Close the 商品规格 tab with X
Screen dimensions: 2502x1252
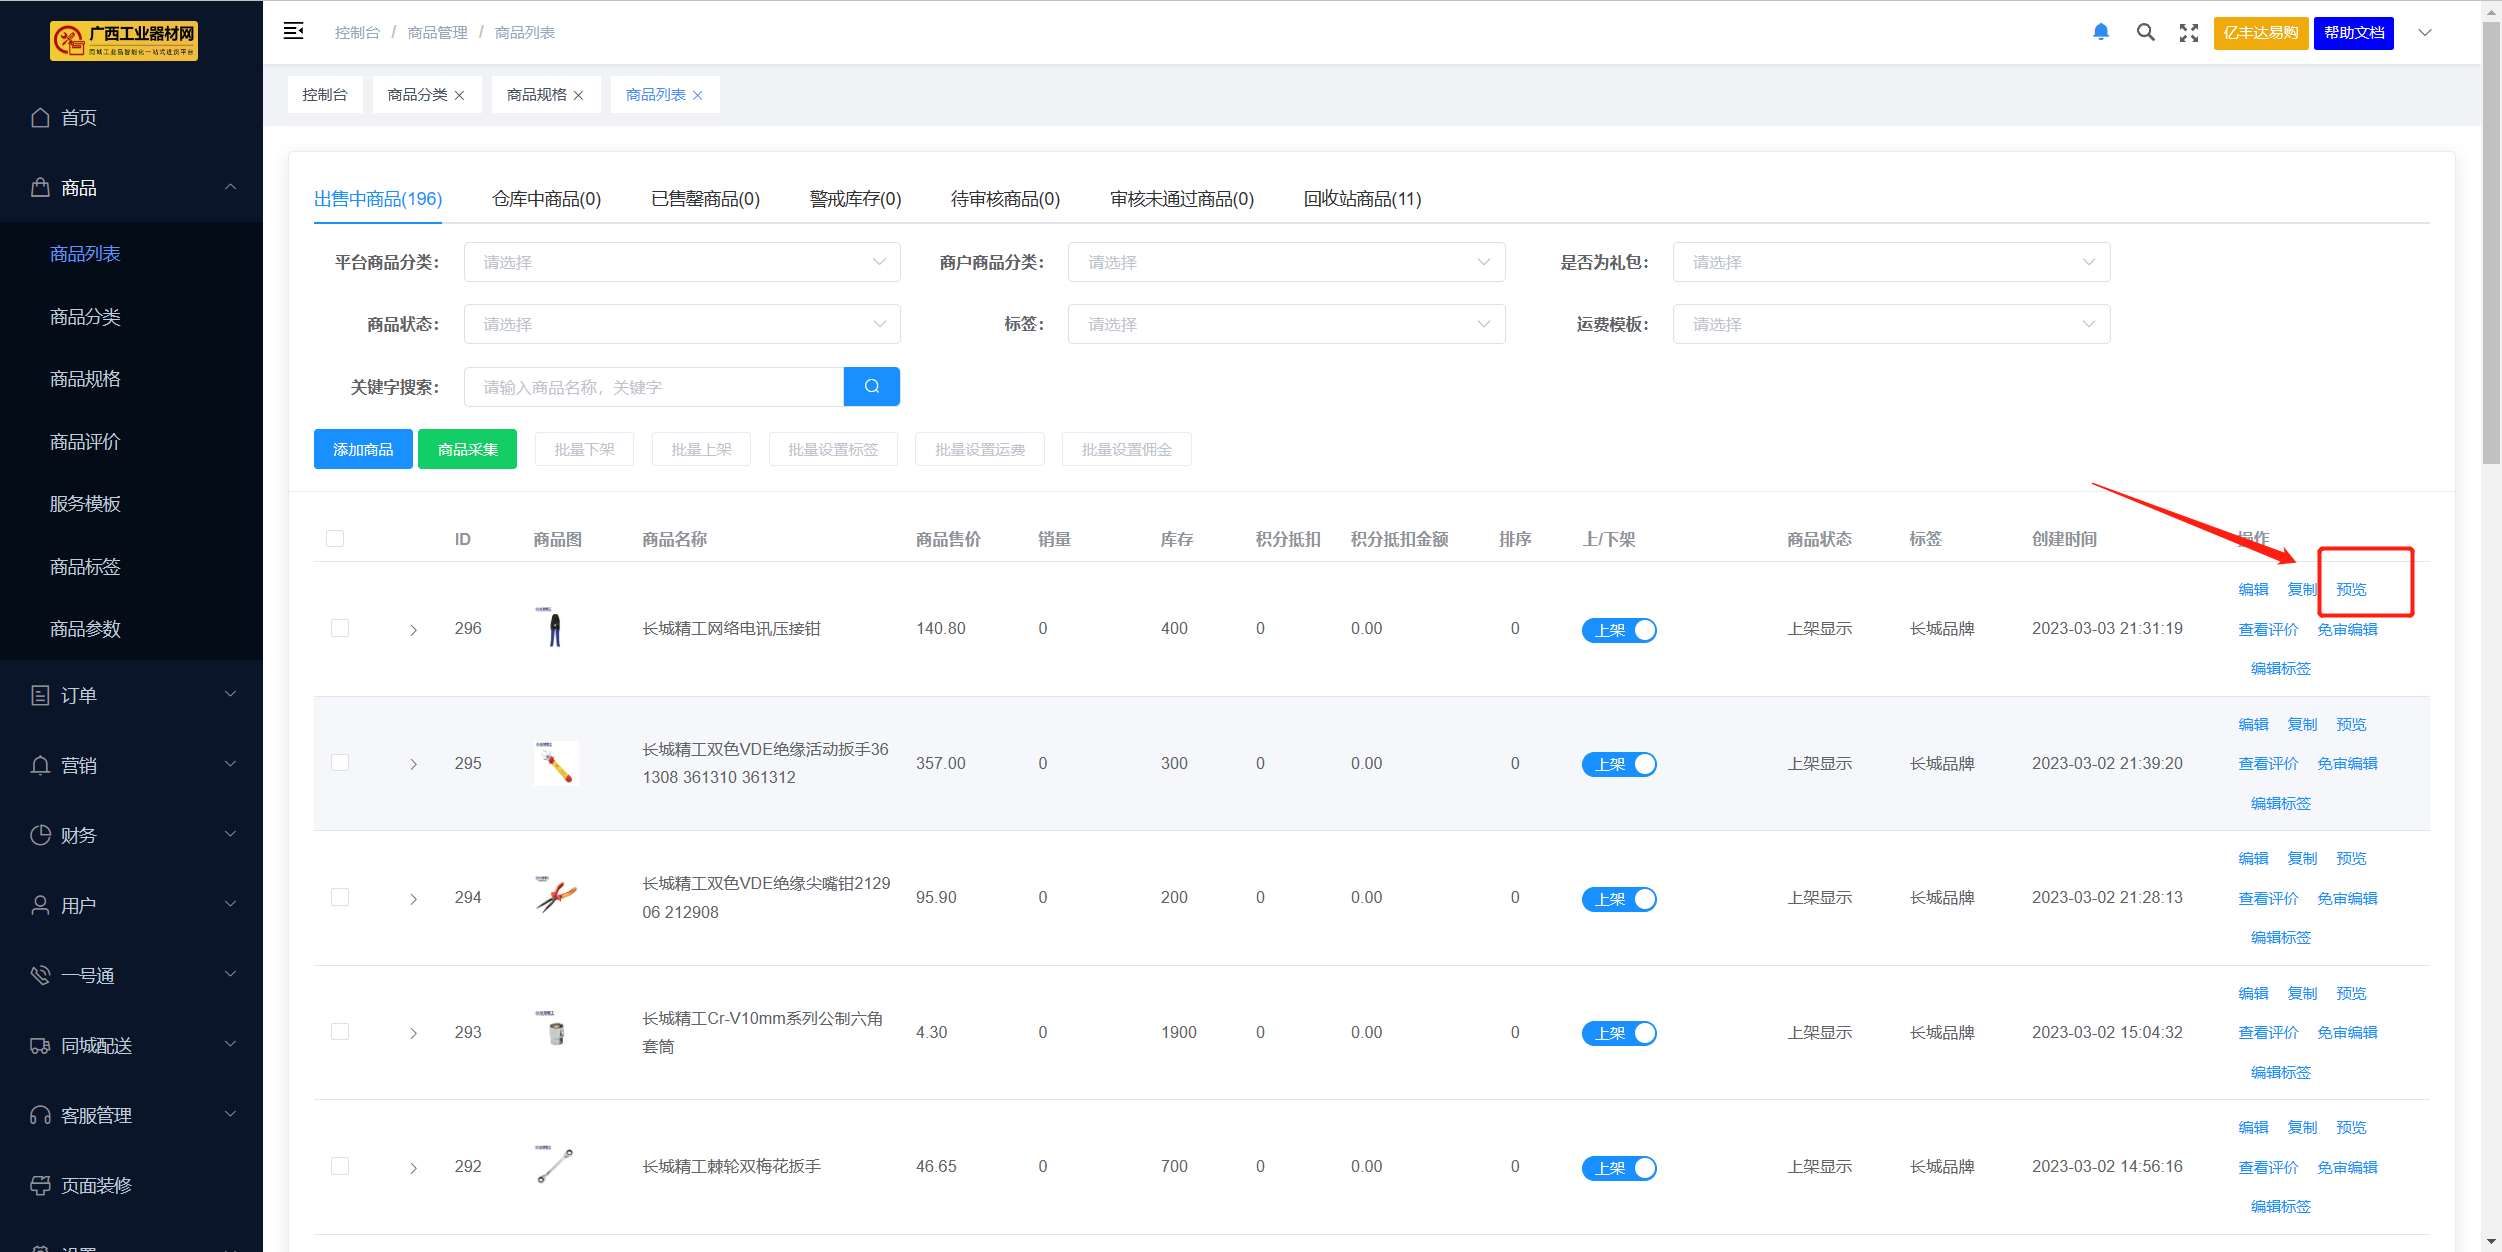[579, 95]
